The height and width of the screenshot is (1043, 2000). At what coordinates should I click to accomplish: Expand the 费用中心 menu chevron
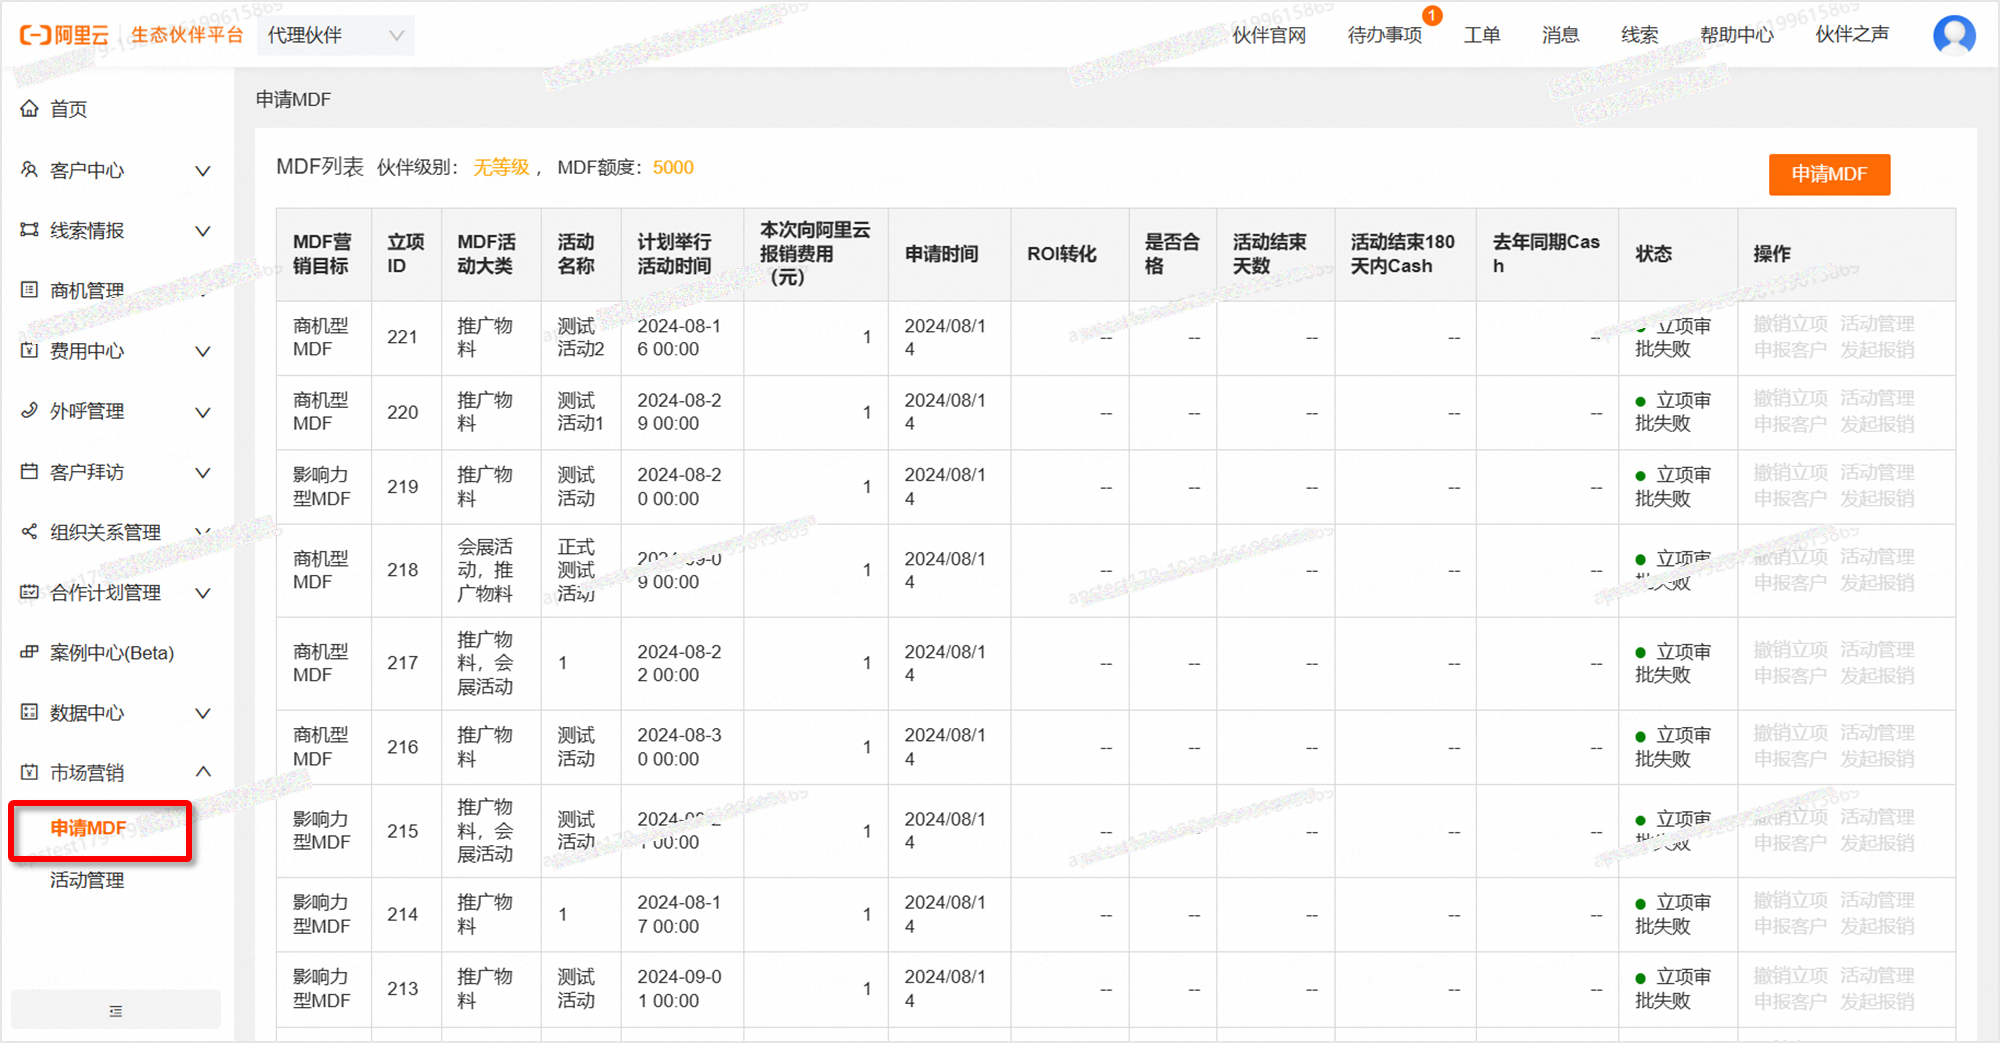[203, 351]
